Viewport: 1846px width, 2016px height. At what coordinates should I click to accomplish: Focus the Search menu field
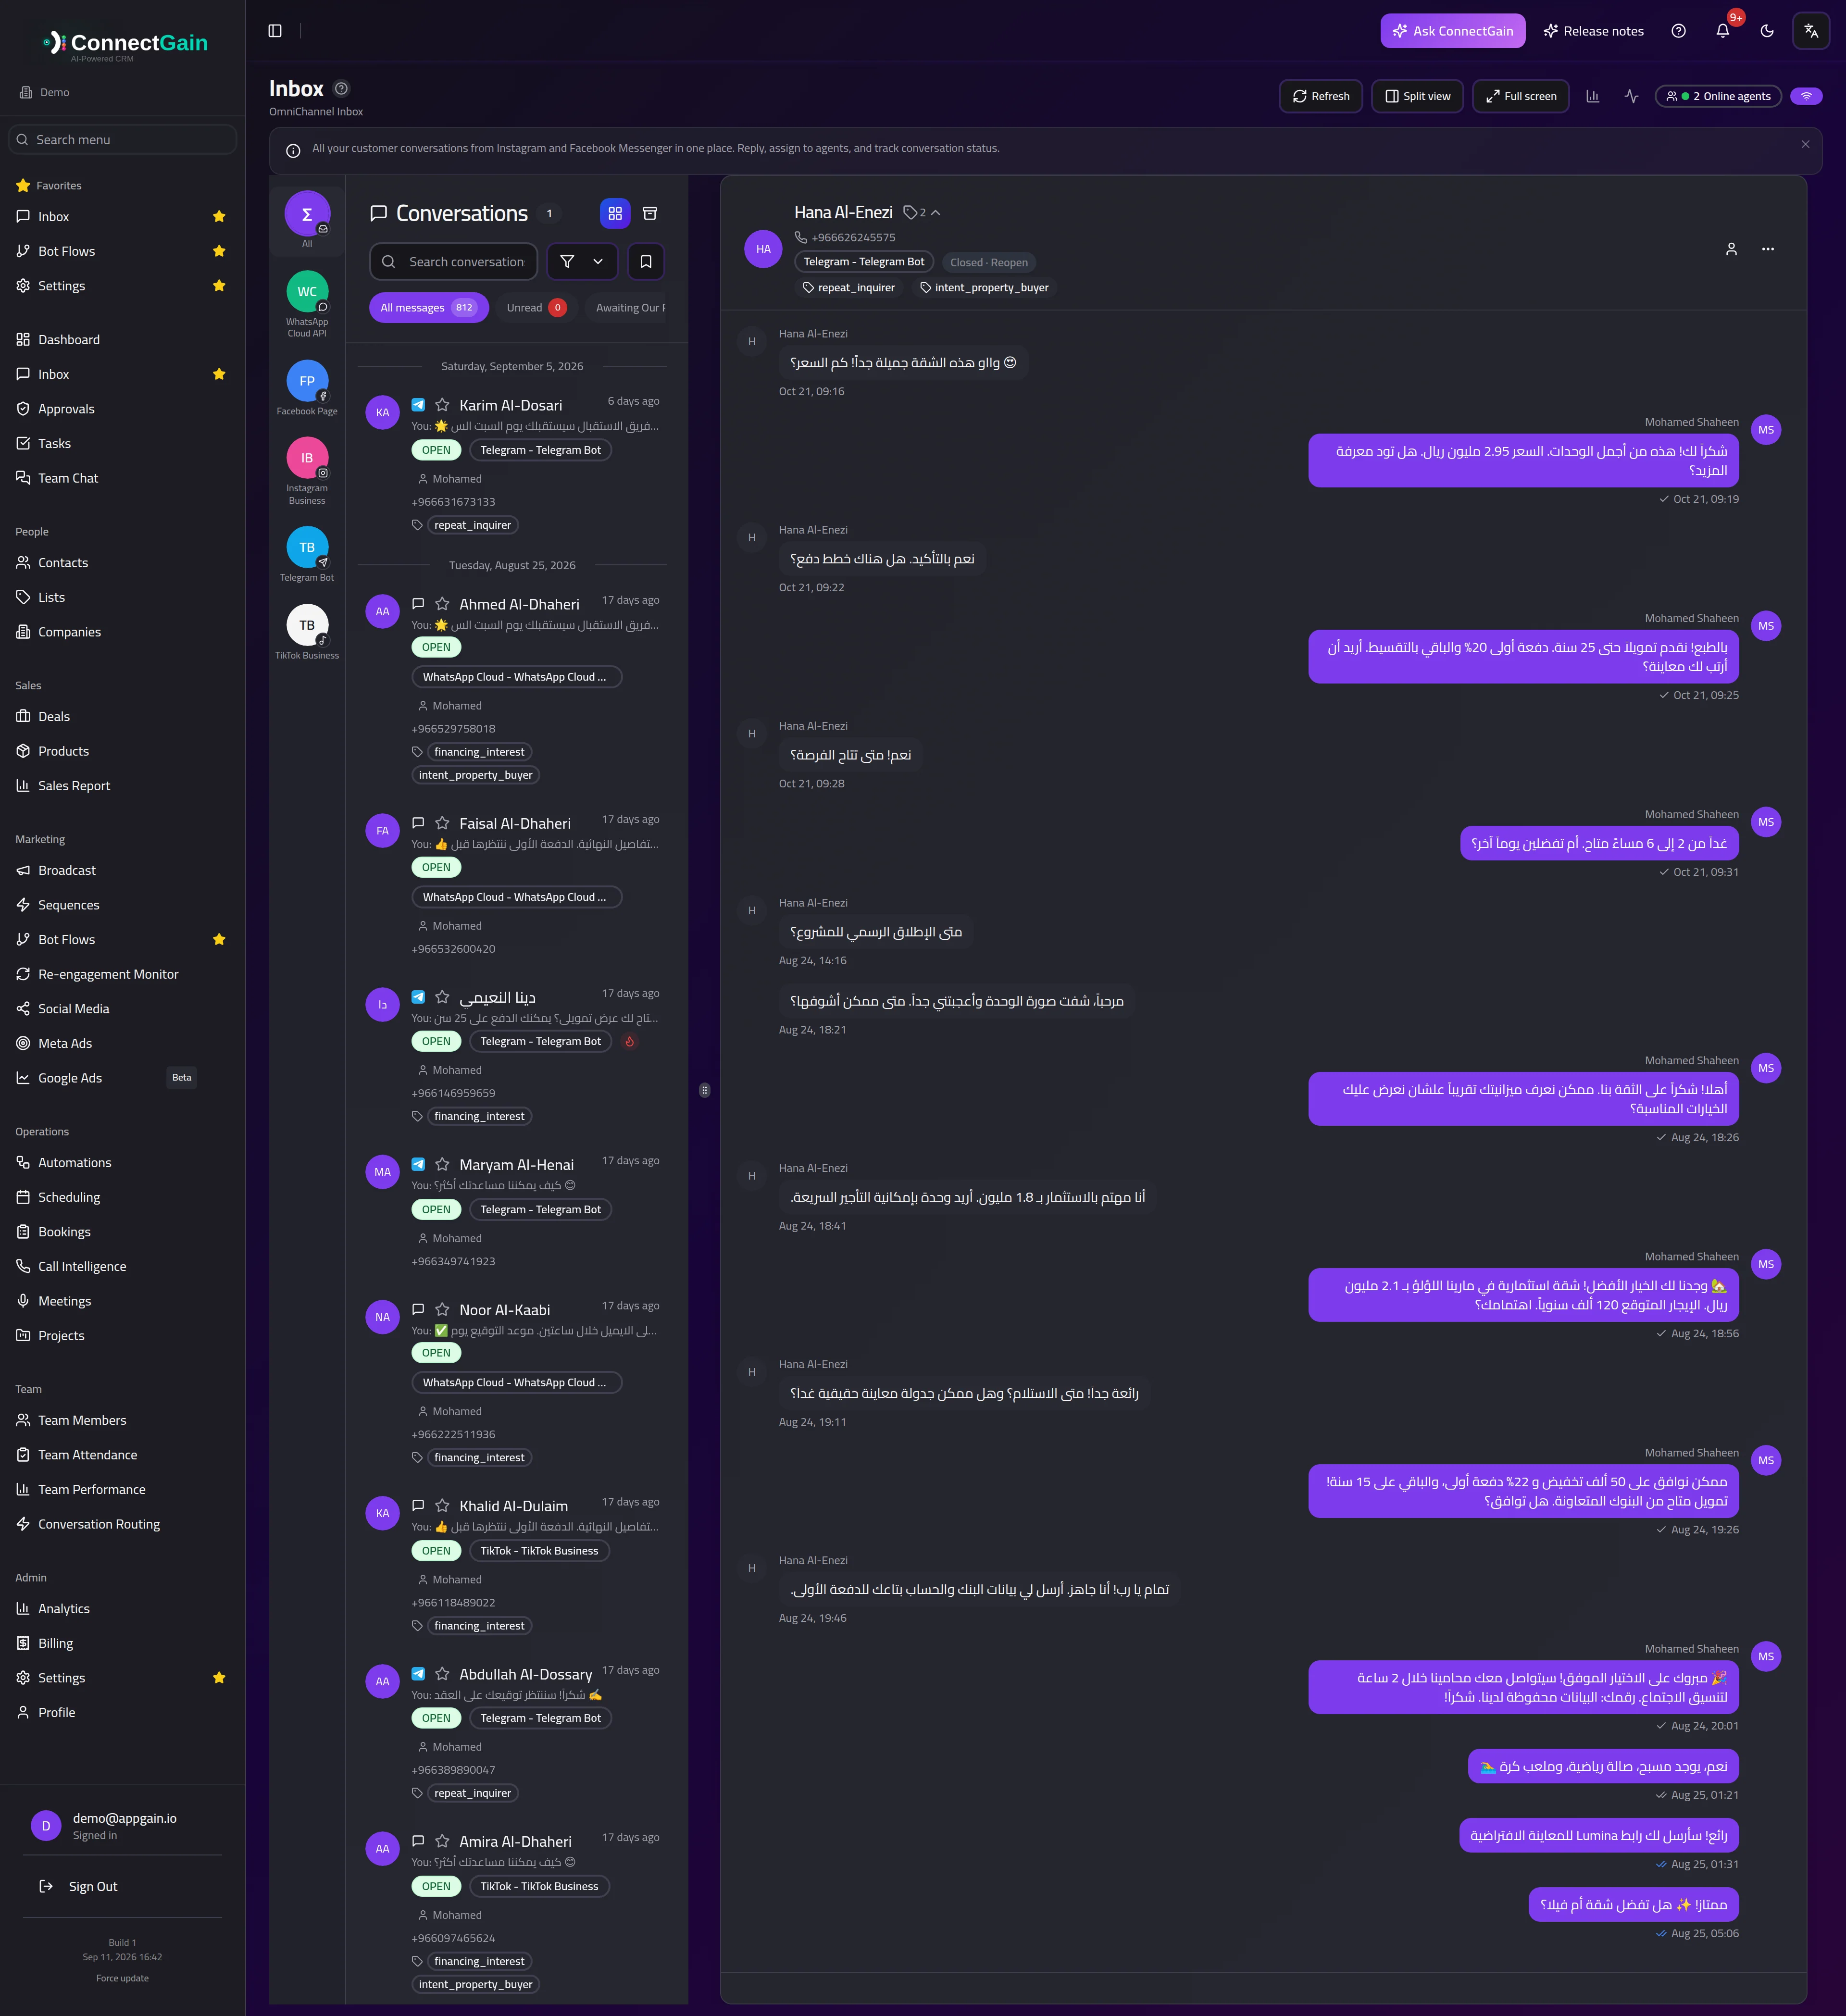coord(123,139)
